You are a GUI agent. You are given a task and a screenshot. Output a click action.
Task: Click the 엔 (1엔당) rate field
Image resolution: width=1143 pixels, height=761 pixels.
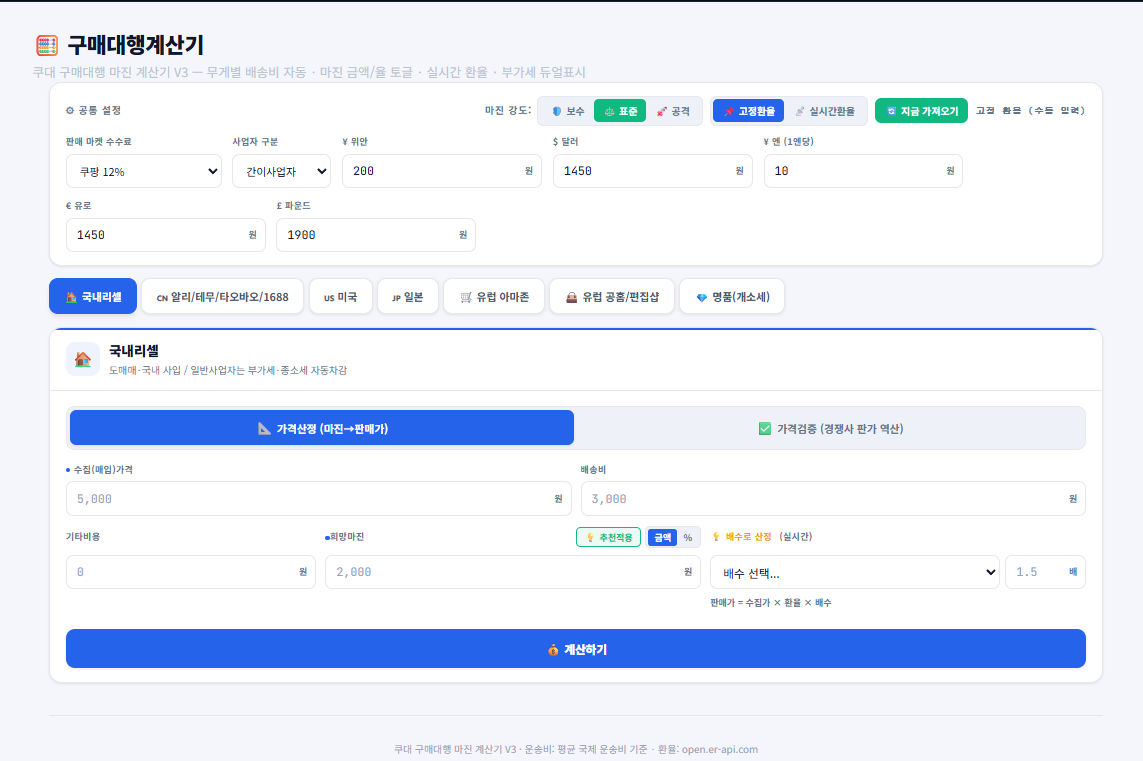coord(863,171)
